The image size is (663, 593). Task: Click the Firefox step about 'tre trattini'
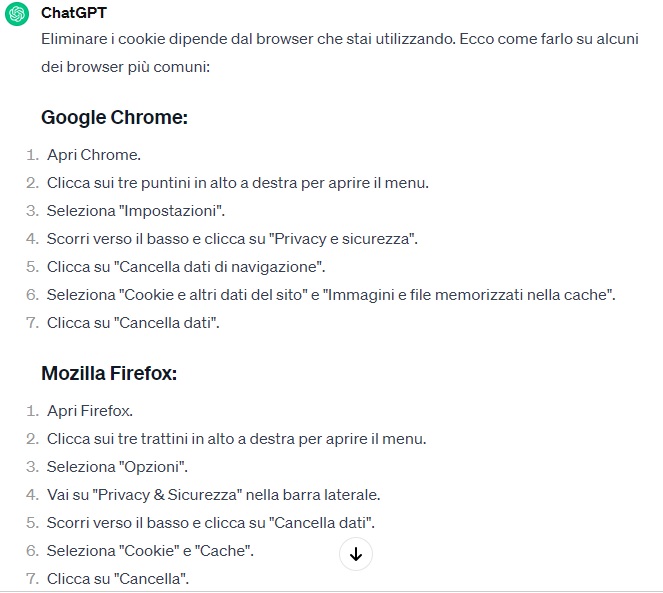pyautogui.click(x=236, y=439)
